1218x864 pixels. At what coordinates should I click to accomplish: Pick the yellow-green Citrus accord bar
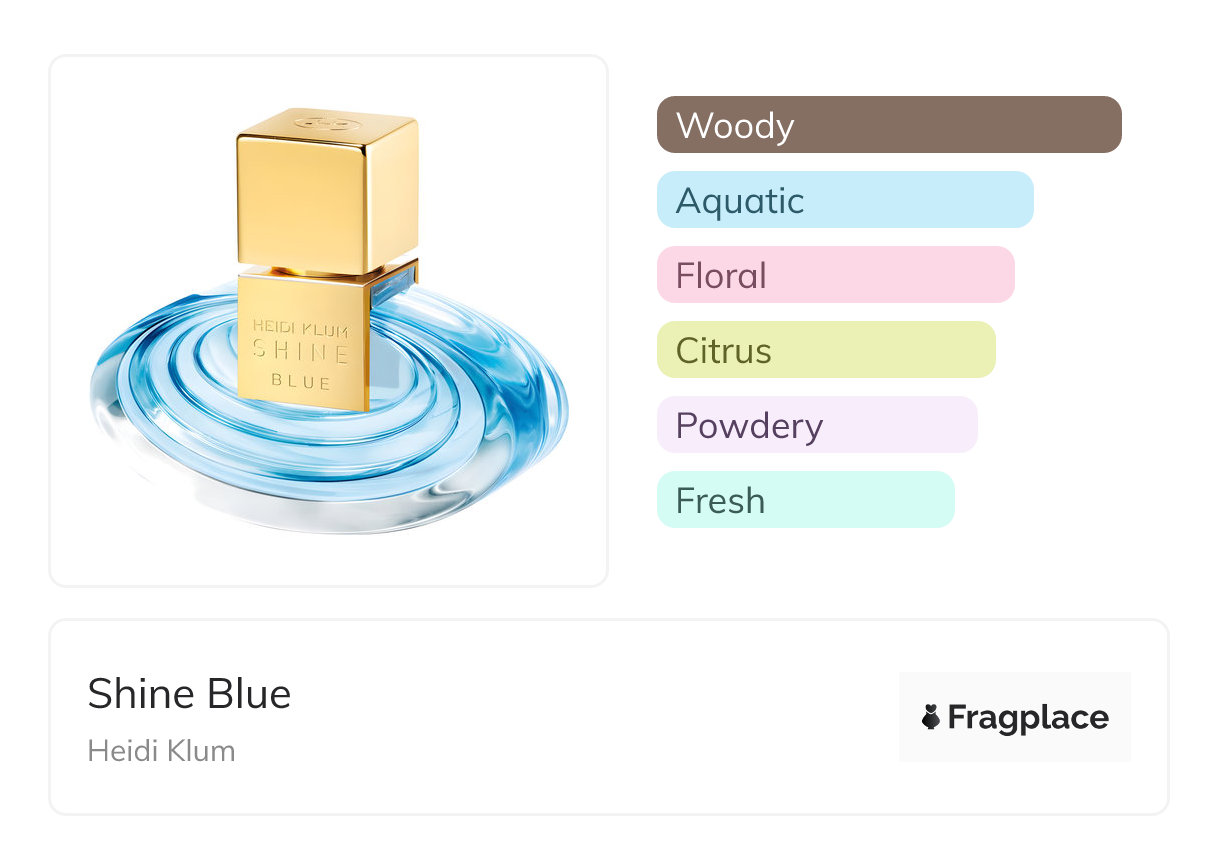tap(825, 350)
